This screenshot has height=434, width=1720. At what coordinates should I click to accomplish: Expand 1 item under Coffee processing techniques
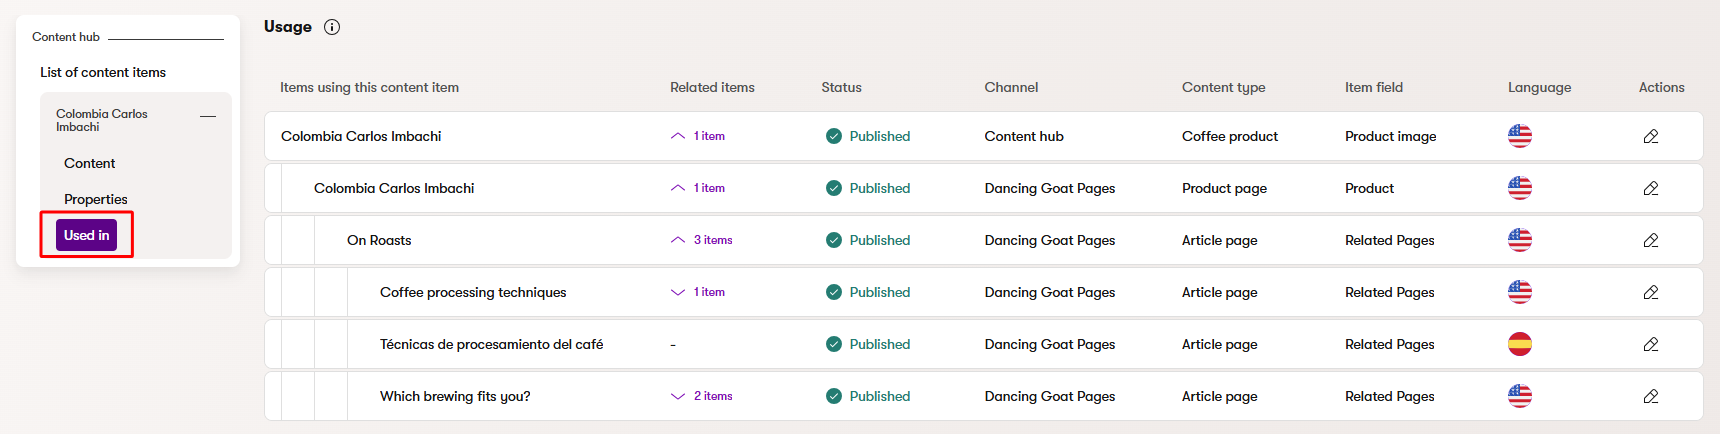click(x=698, y=292)
